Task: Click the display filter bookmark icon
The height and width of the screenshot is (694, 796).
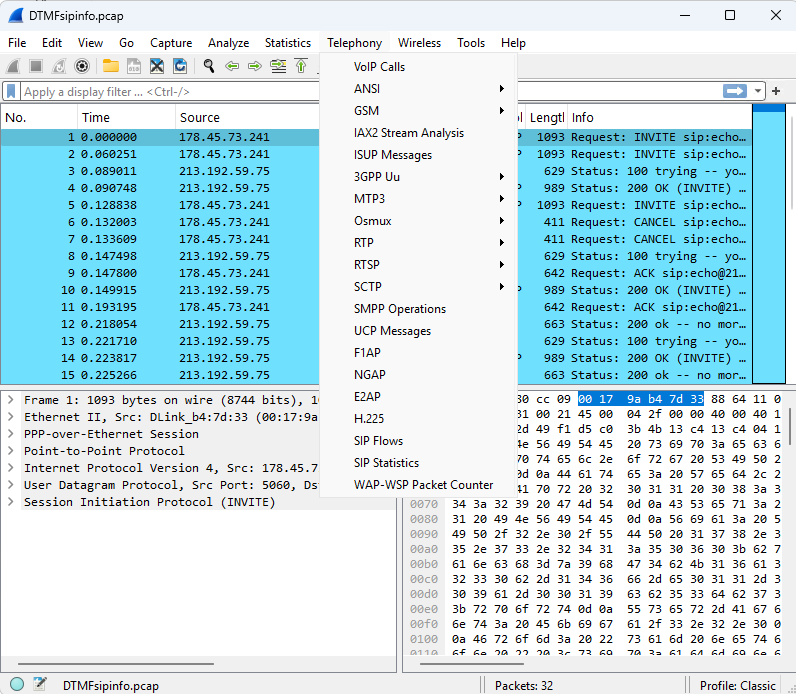Action: pos(12,91)
